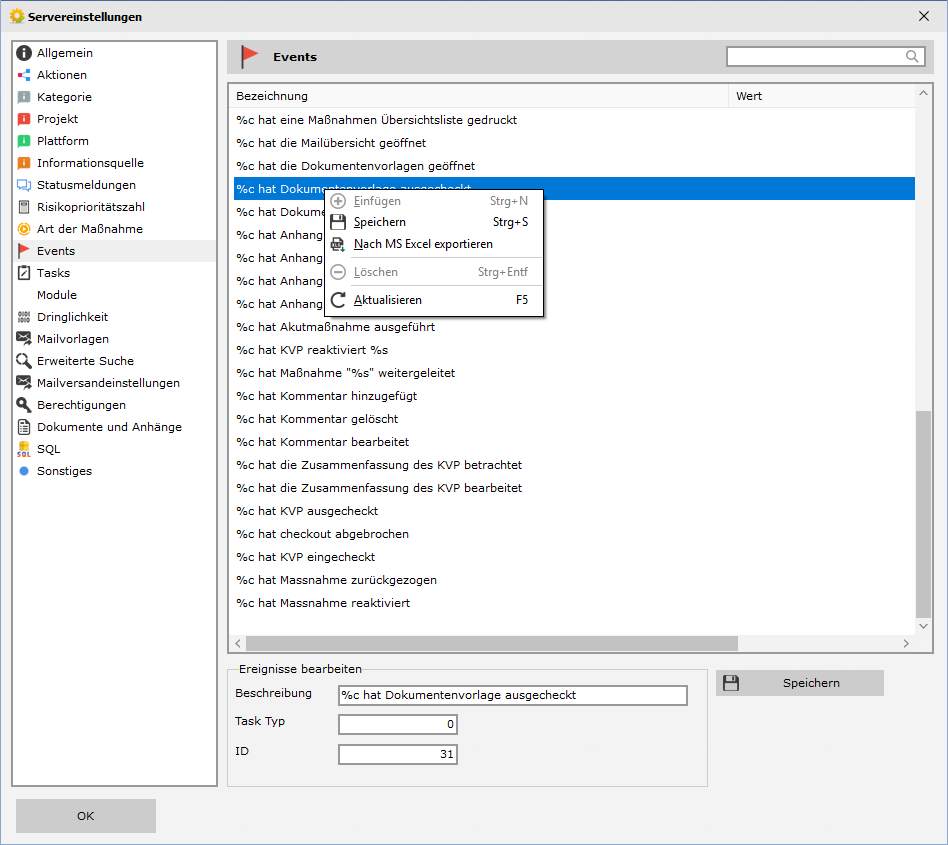Click the vertical scrollbar thumb
Viewport: 948px width, 845px height.
coord(923,514)
